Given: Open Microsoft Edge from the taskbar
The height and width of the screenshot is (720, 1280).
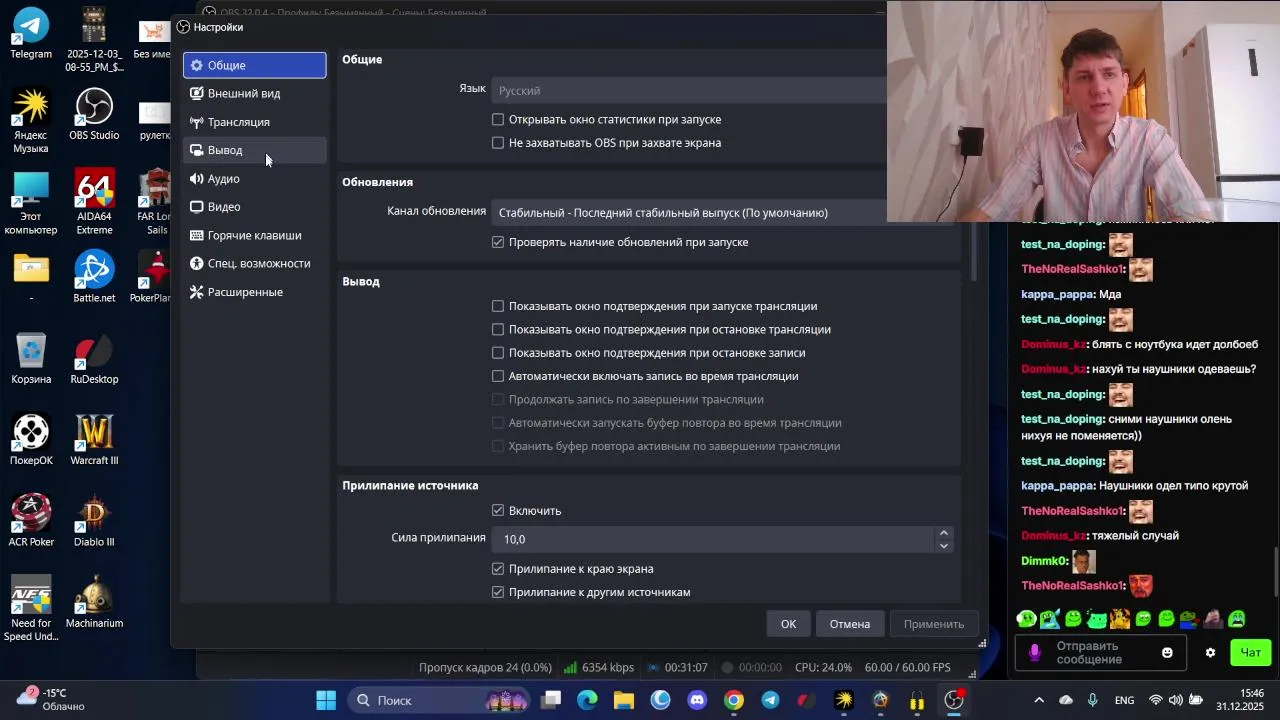Looking at the screenshot, I should click(587, 700).
